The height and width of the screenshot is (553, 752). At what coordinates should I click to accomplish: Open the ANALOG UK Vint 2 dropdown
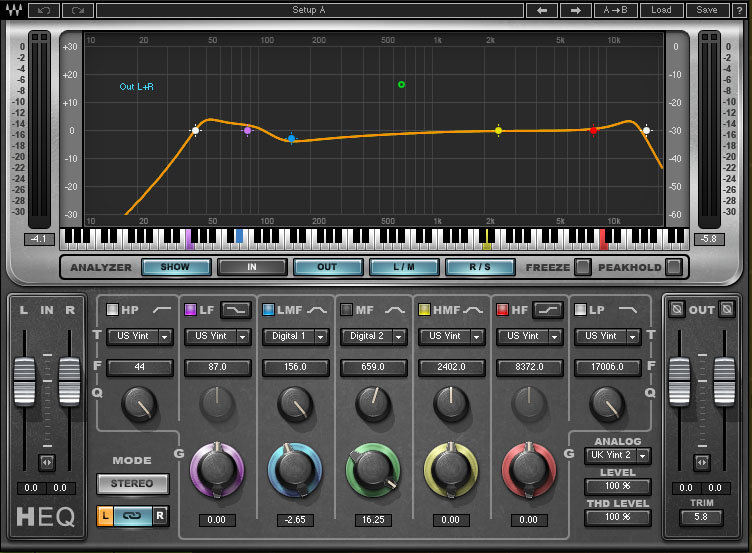pos(618,455)
